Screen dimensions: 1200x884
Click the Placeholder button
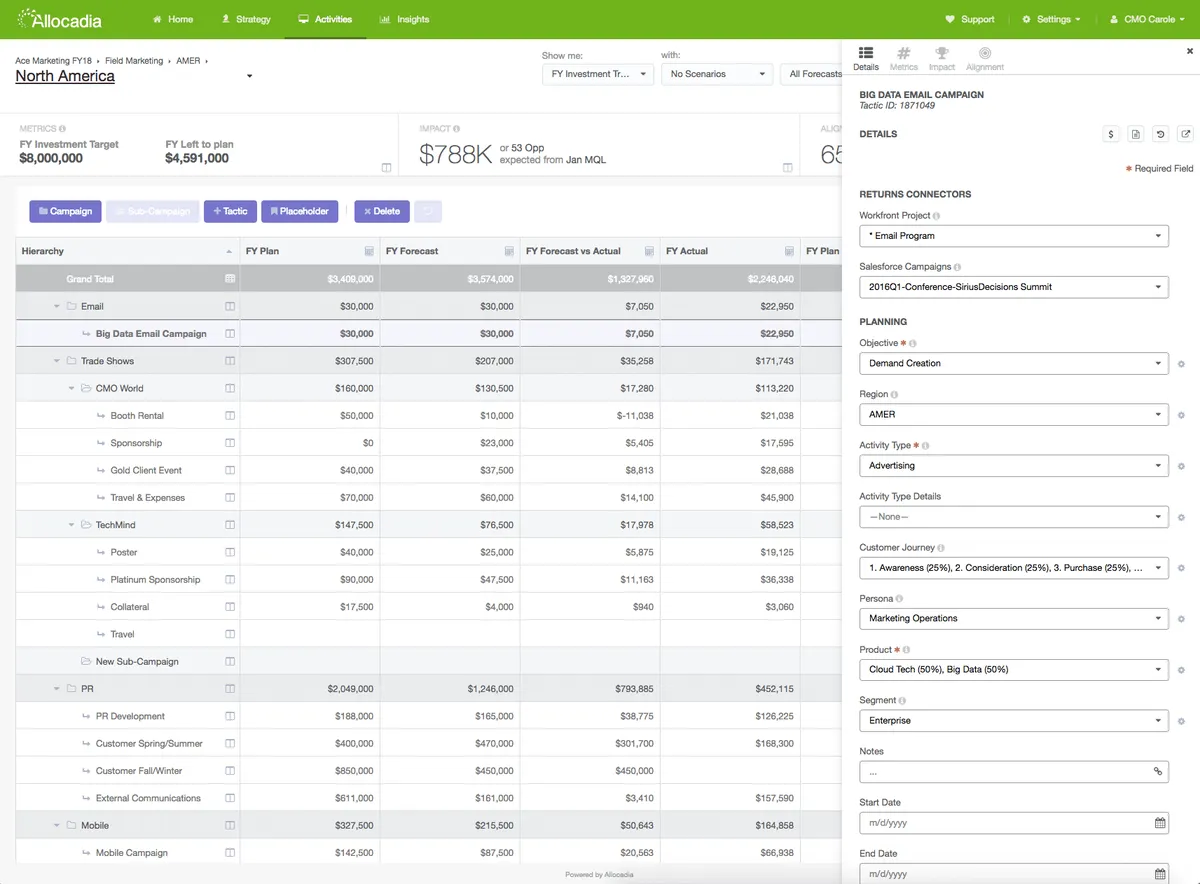(x=300, y=212)
